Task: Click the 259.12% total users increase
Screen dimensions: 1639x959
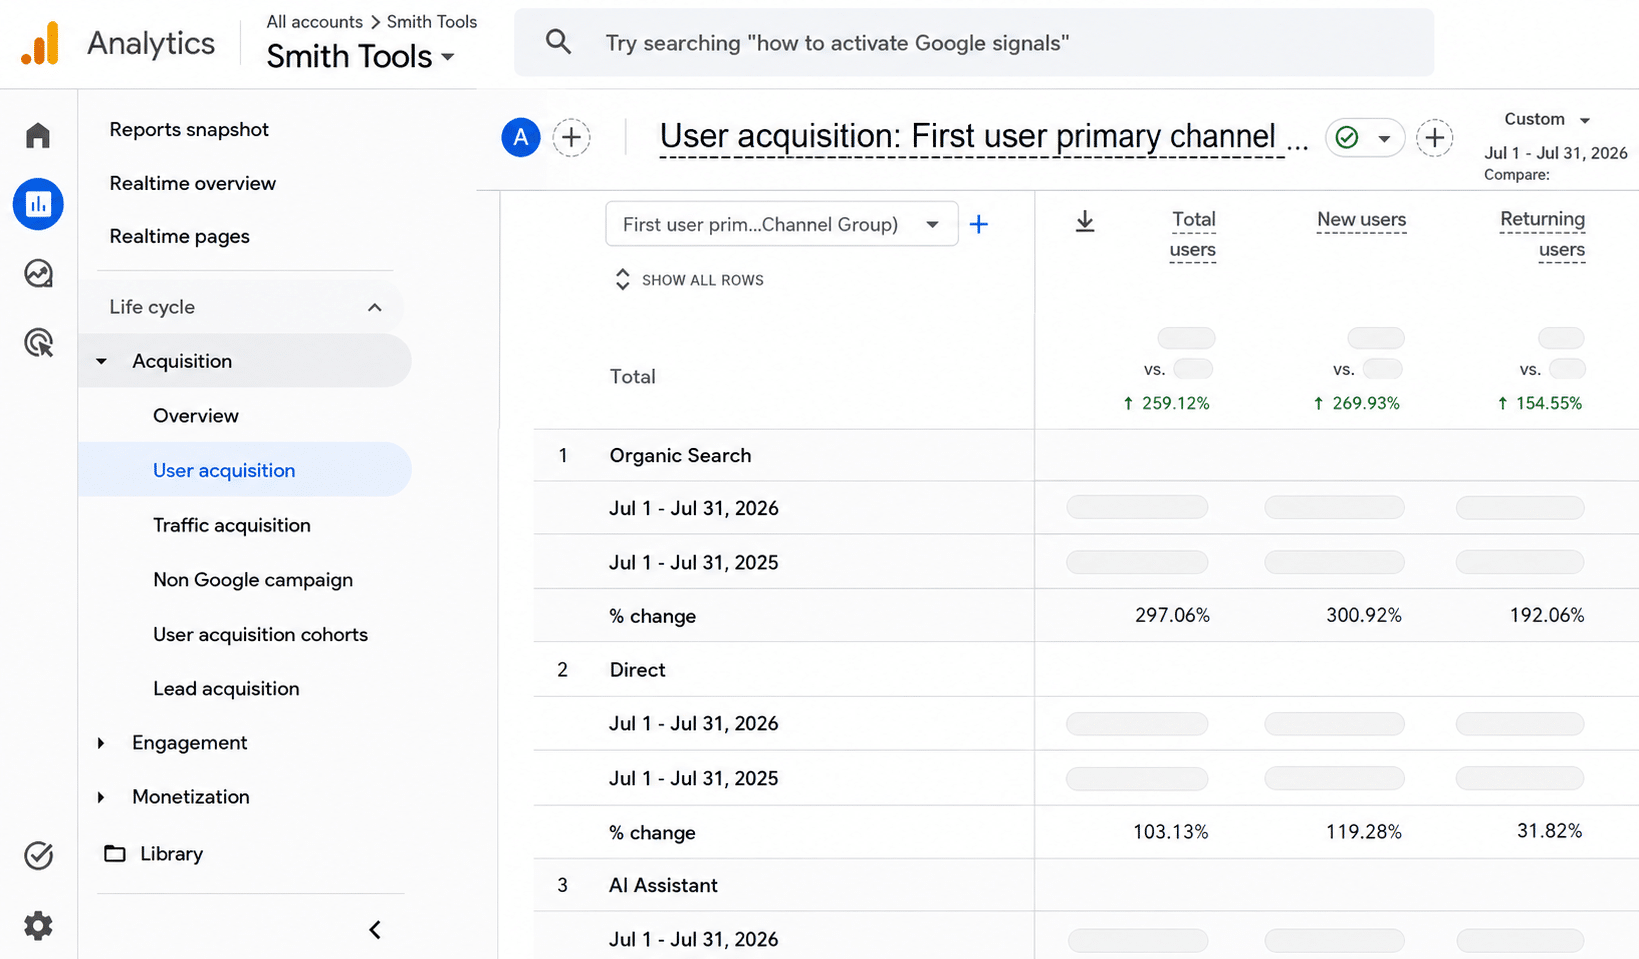Action: pos(1166,403)
